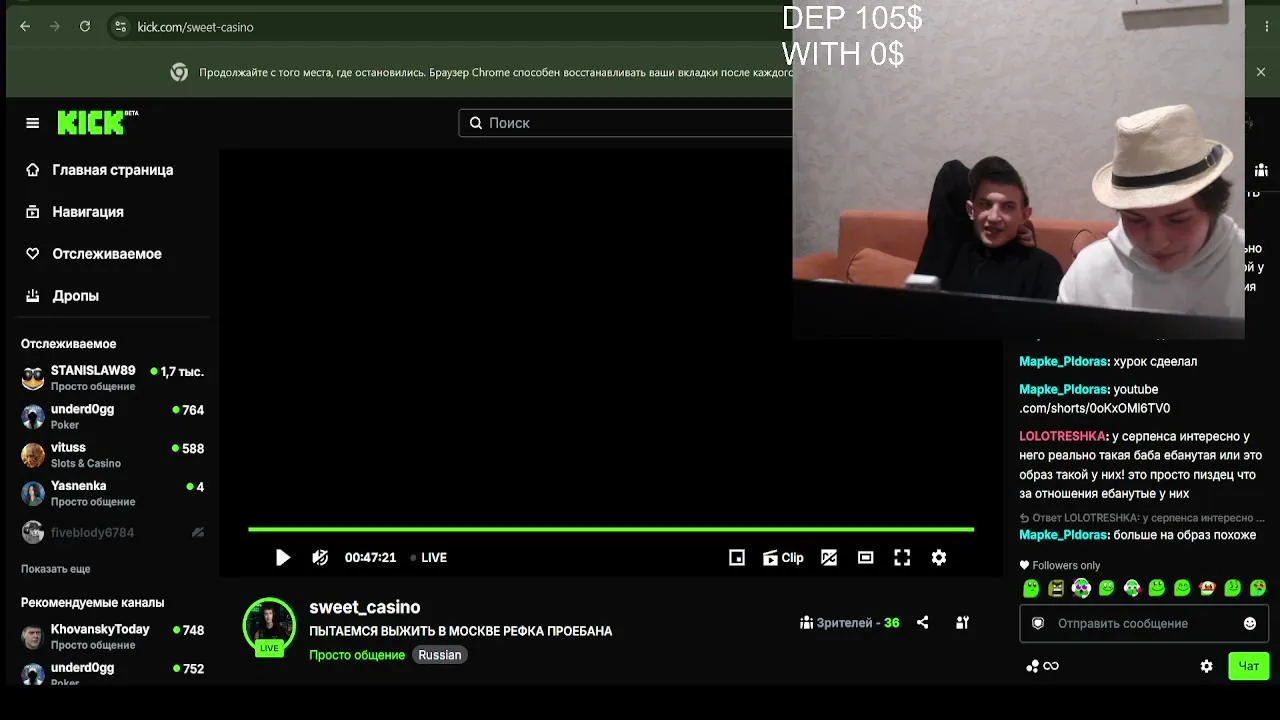The height and width of the screenshot is (720, 1280).
Task: Click the vituss avatar thumbnail
Action: (33, 455)
